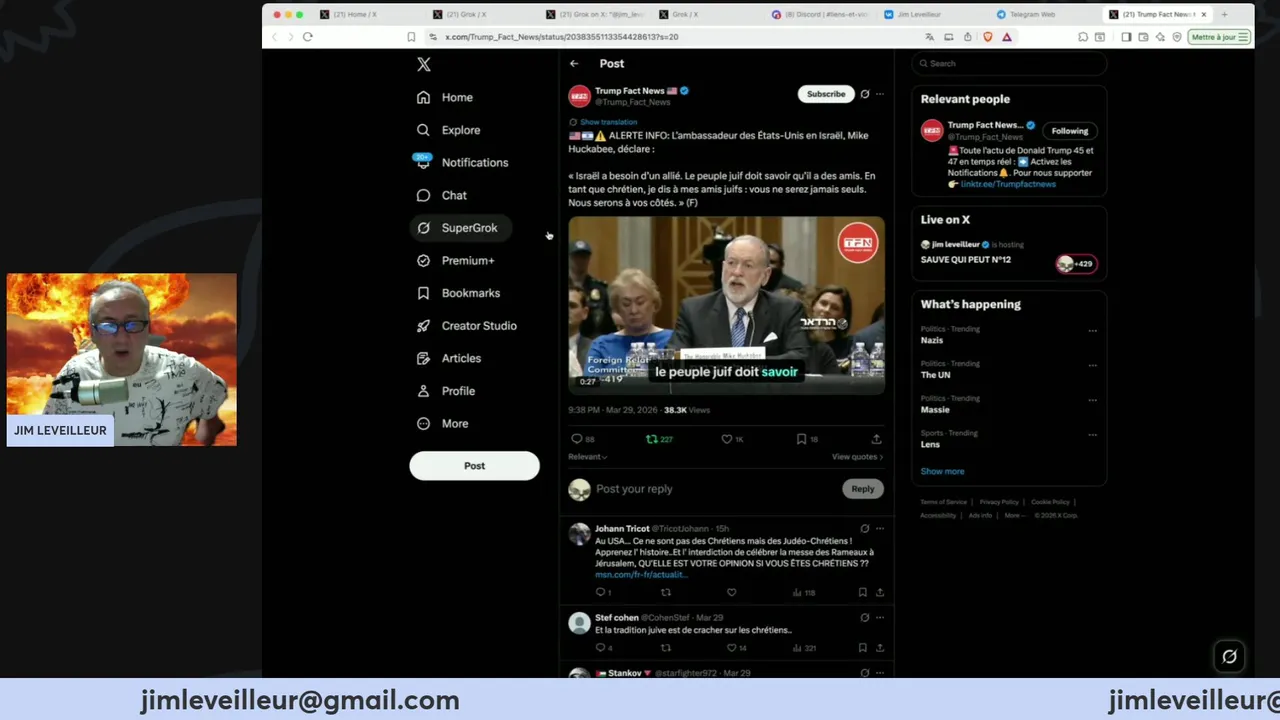The width and height of the screenshot is (1280, 720).
Task: View analytics showing 118 on Tricot comment
Action: coord(804,593)
